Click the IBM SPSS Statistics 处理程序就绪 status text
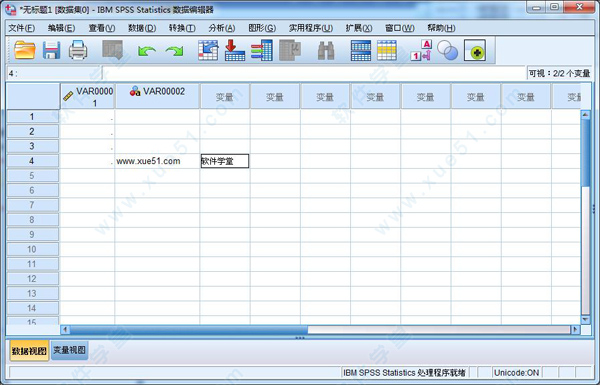600x385 pixels. coord(404,373)
